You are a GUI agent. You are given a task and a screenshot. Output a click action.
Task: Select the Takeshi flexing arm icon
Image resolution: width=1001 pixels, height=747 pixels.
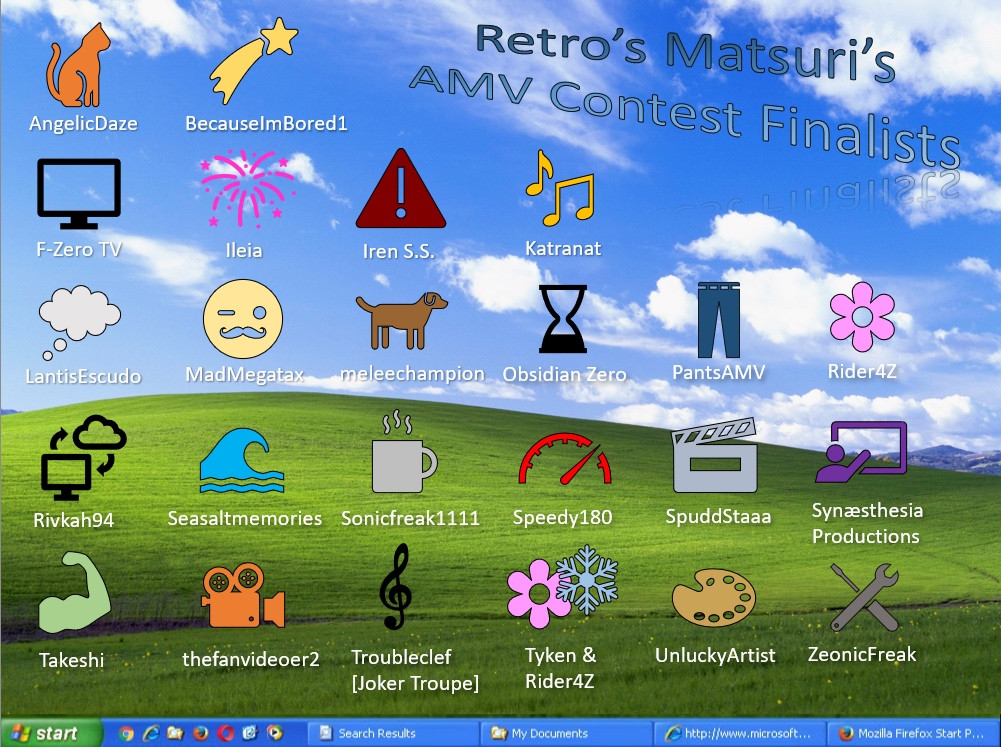click(75, 592)
